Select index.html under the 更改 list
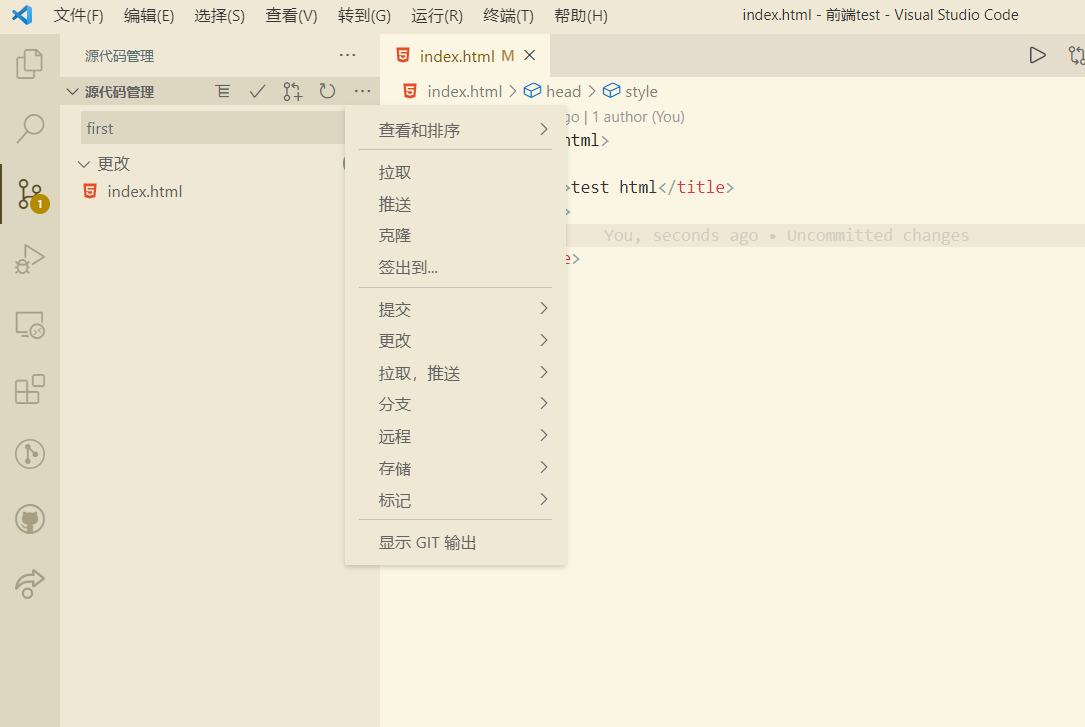This screenshot has width=1085, height=727. (144, 191)
